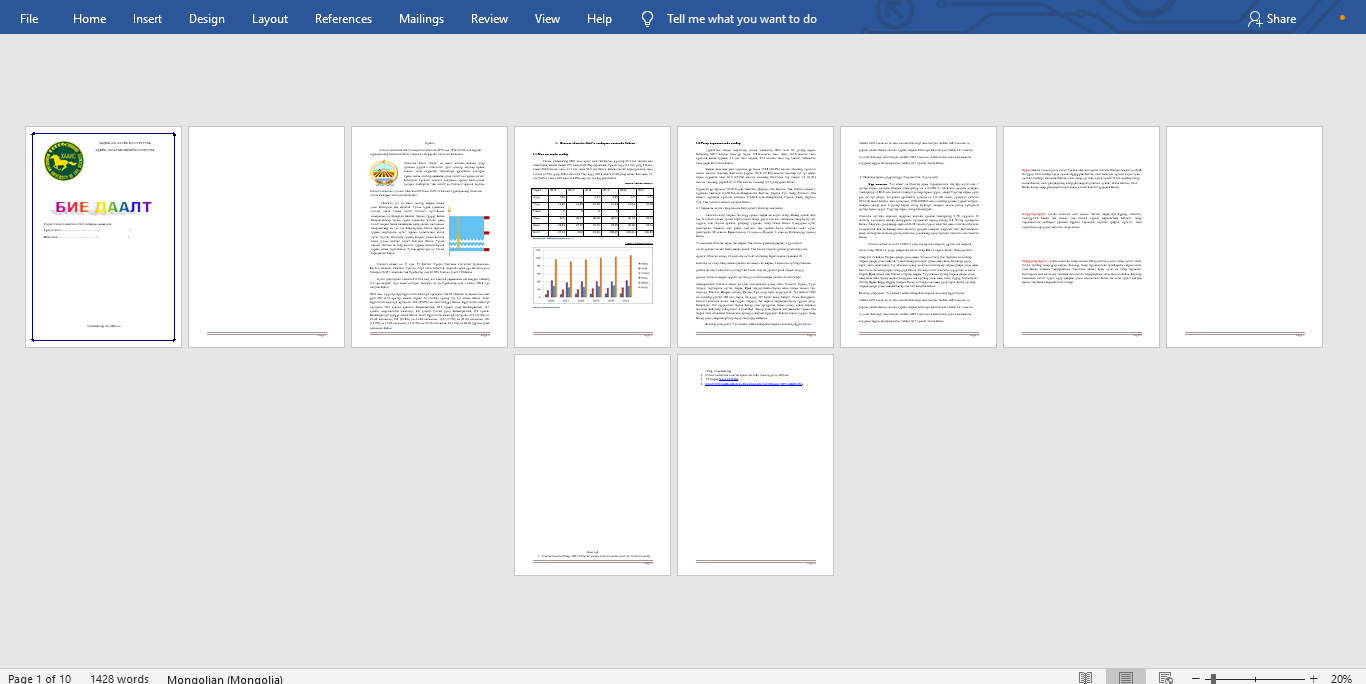This screenshot has width=1366, height=684.
Task: Select the cover page with БИЕ ДААЛТ title
Action: pos(103,236)
